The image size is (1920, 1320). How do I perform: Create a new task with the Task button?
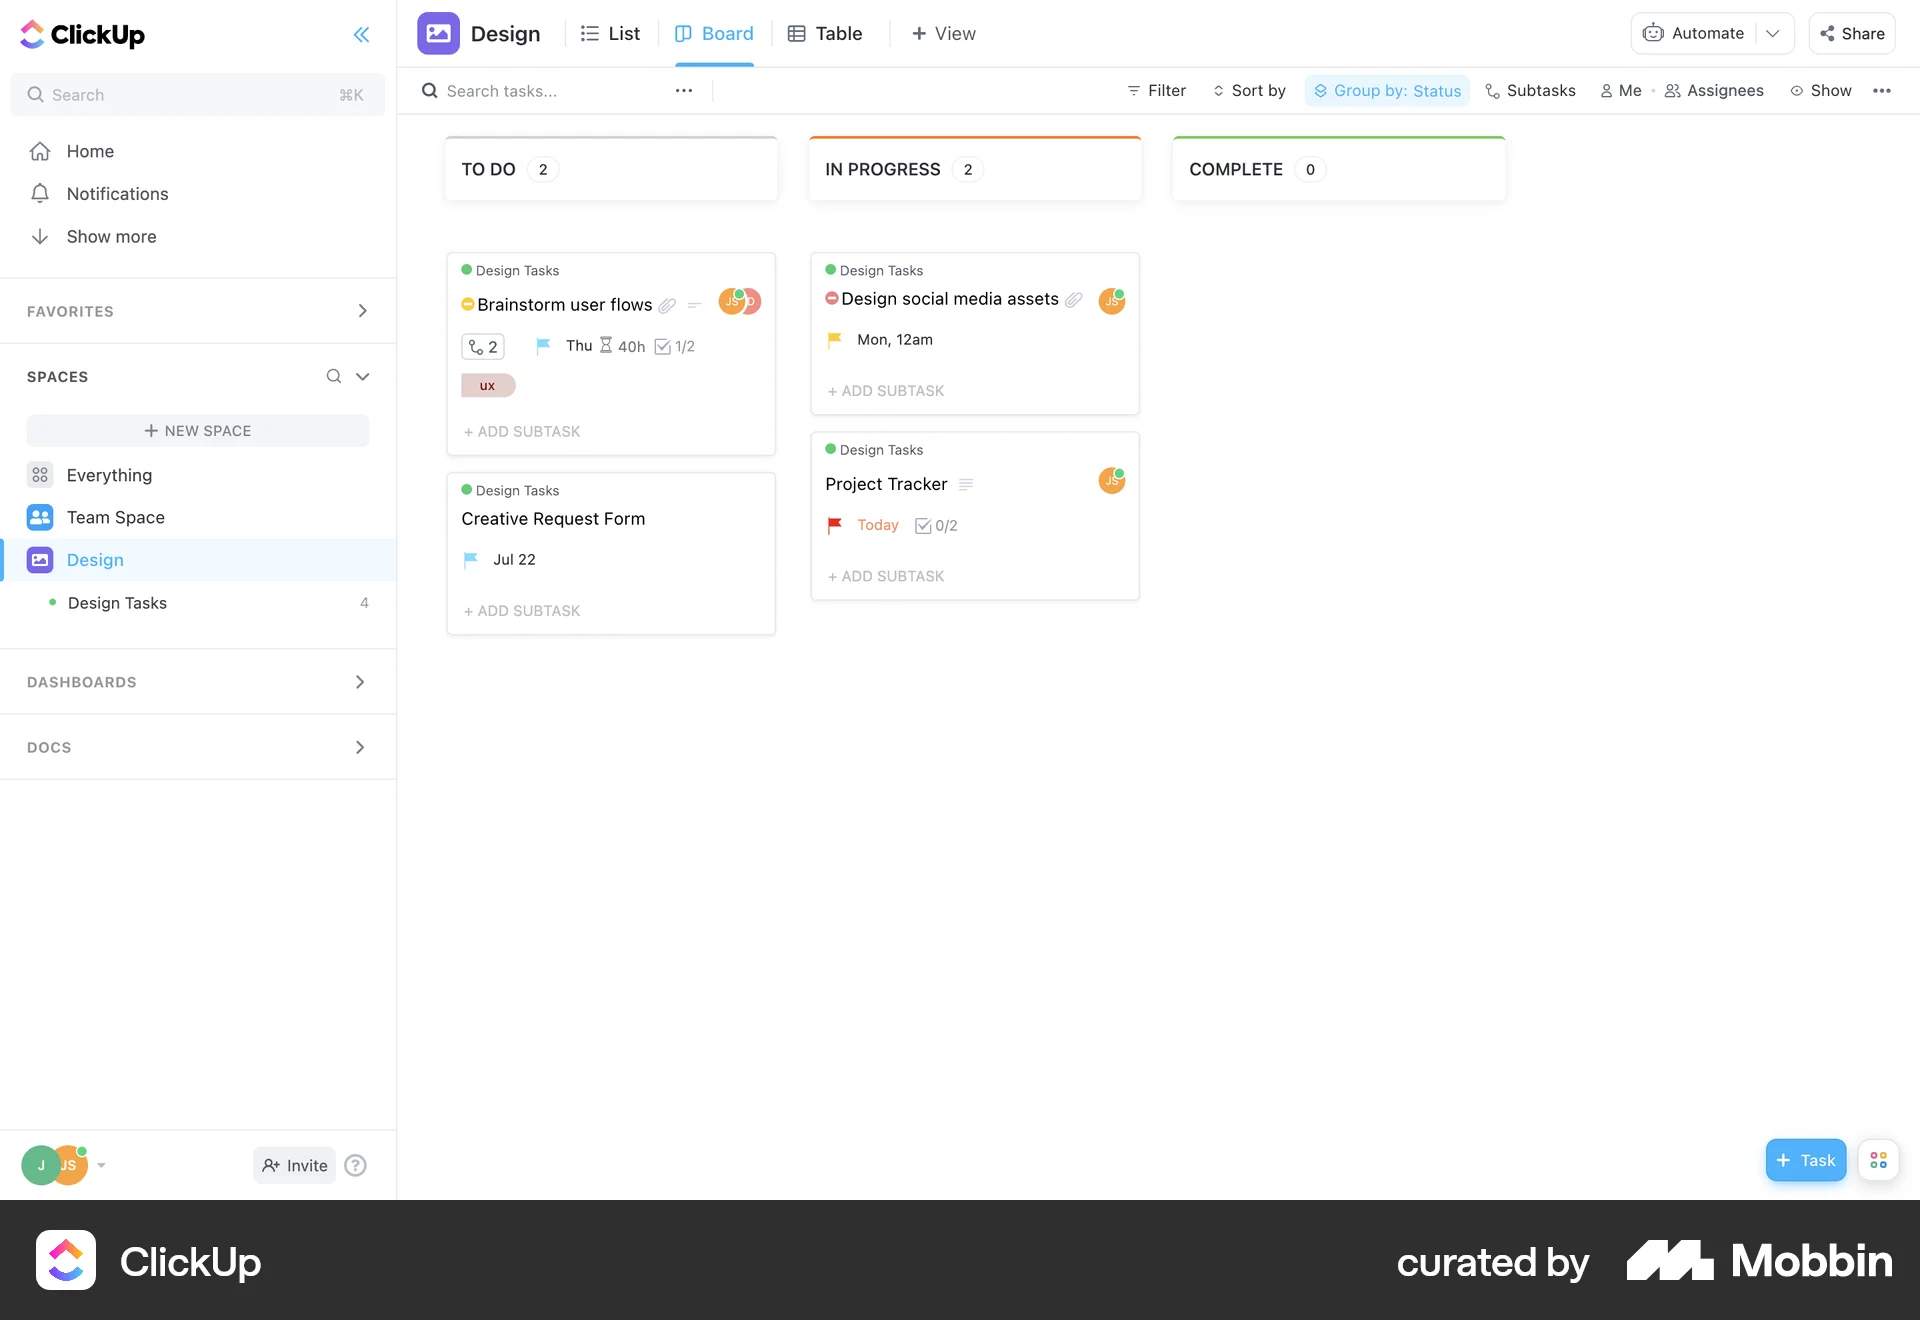pyautogui.click(x=1805, y=1160)
